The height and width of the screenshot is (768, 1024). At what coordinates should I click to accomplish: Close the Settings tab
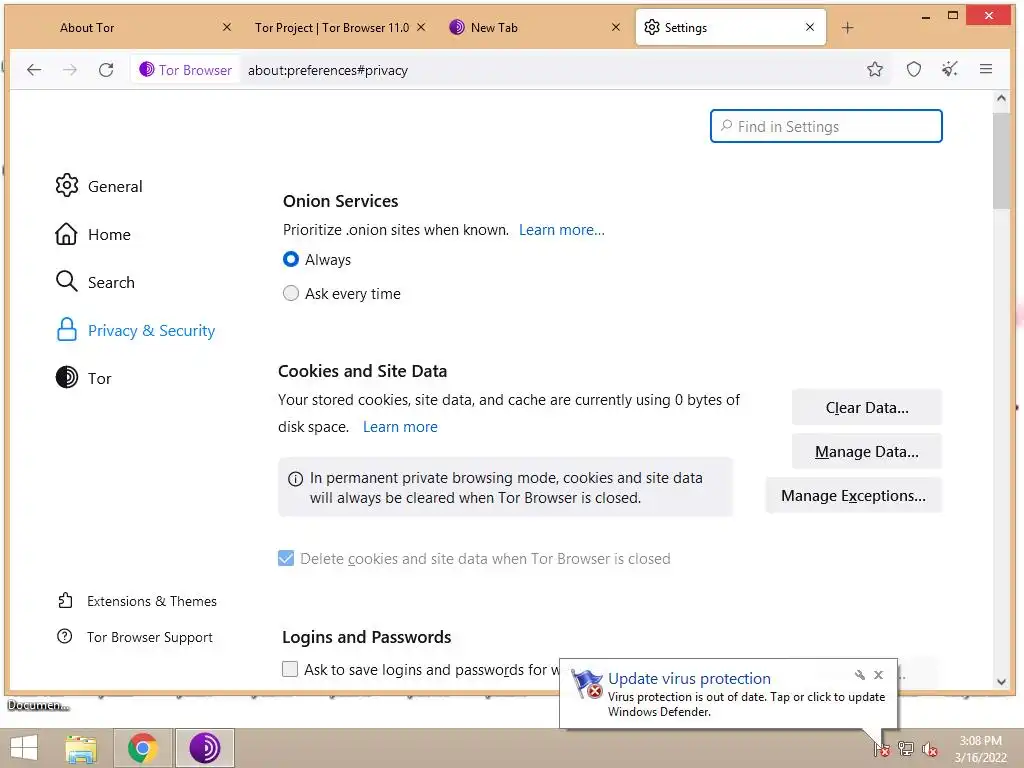click(810, 27)
